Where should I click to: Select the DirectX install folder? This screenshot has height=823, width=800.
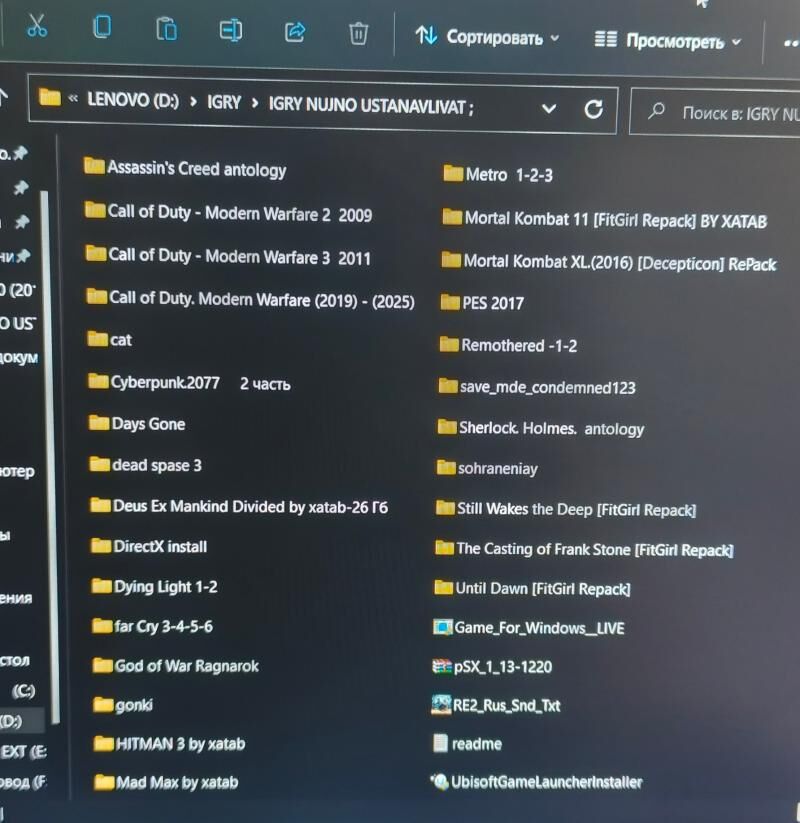tap(149, 546)
